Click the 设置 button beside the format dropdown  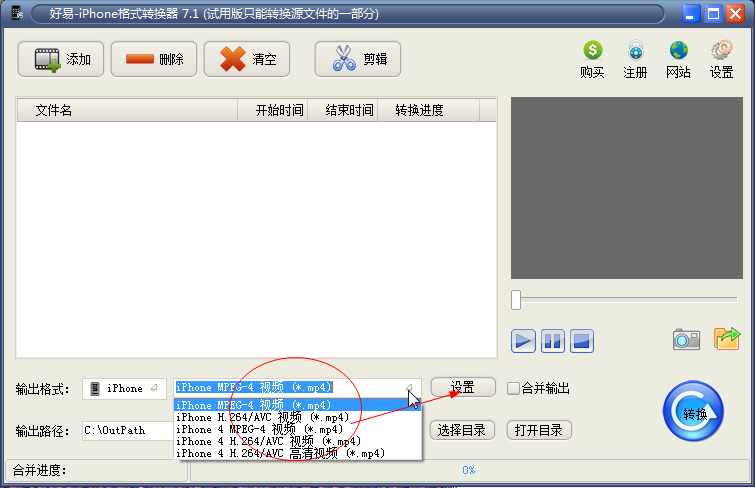coord(463,387)
